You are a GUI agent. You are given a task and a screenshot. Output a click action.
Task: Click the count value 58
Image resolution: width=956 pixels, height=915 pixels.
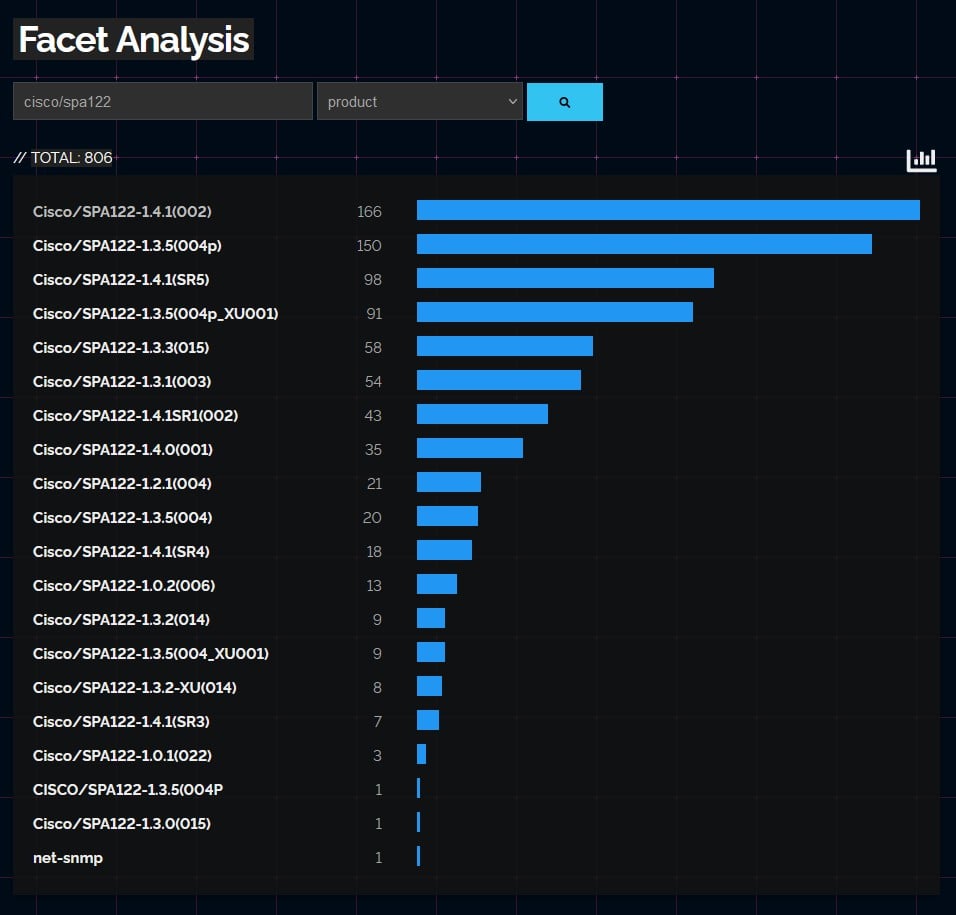pos(373,347)
